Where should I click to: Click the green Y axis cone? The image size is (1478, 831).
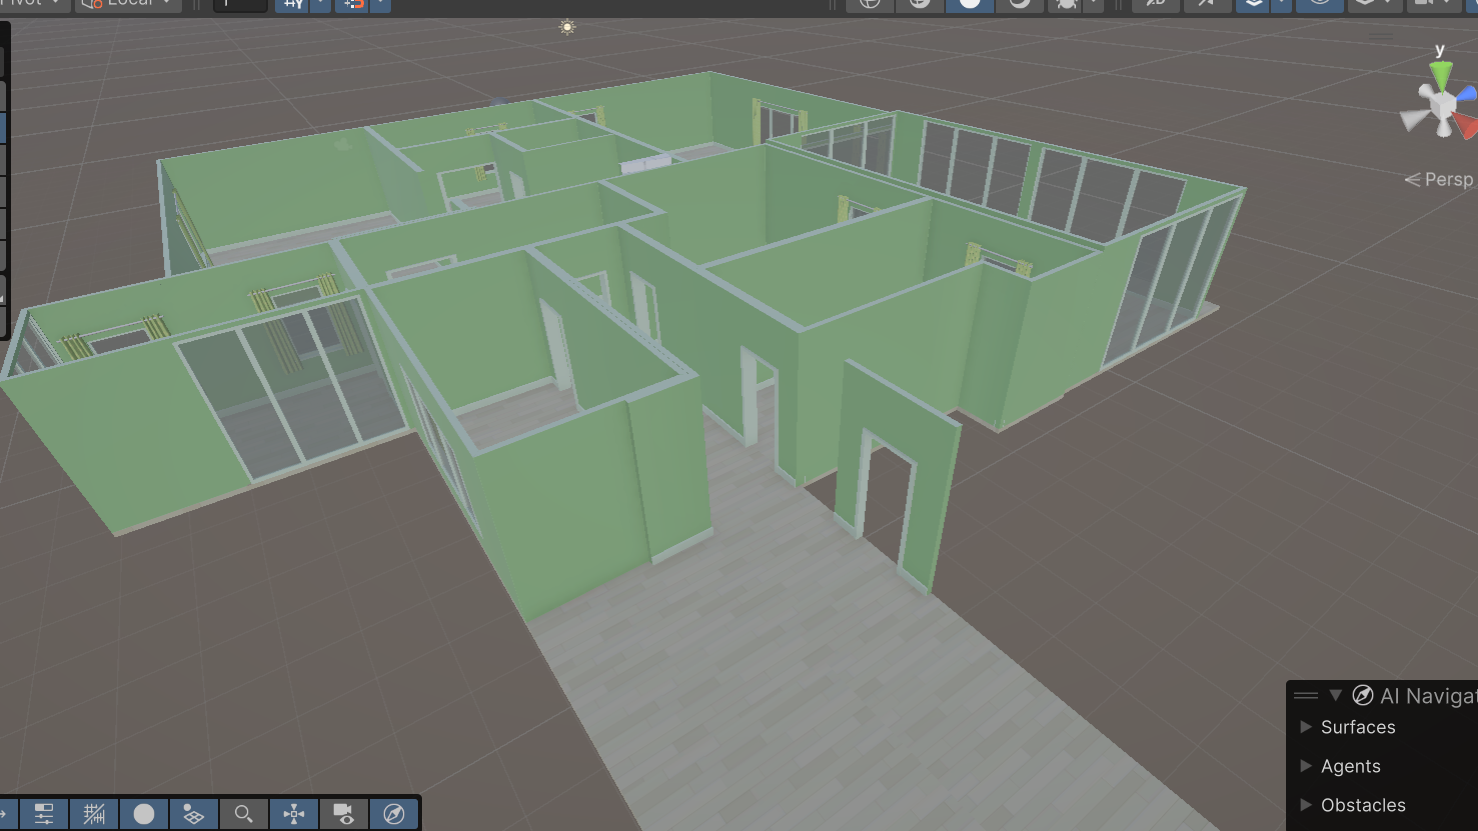tap(1440, 74)
